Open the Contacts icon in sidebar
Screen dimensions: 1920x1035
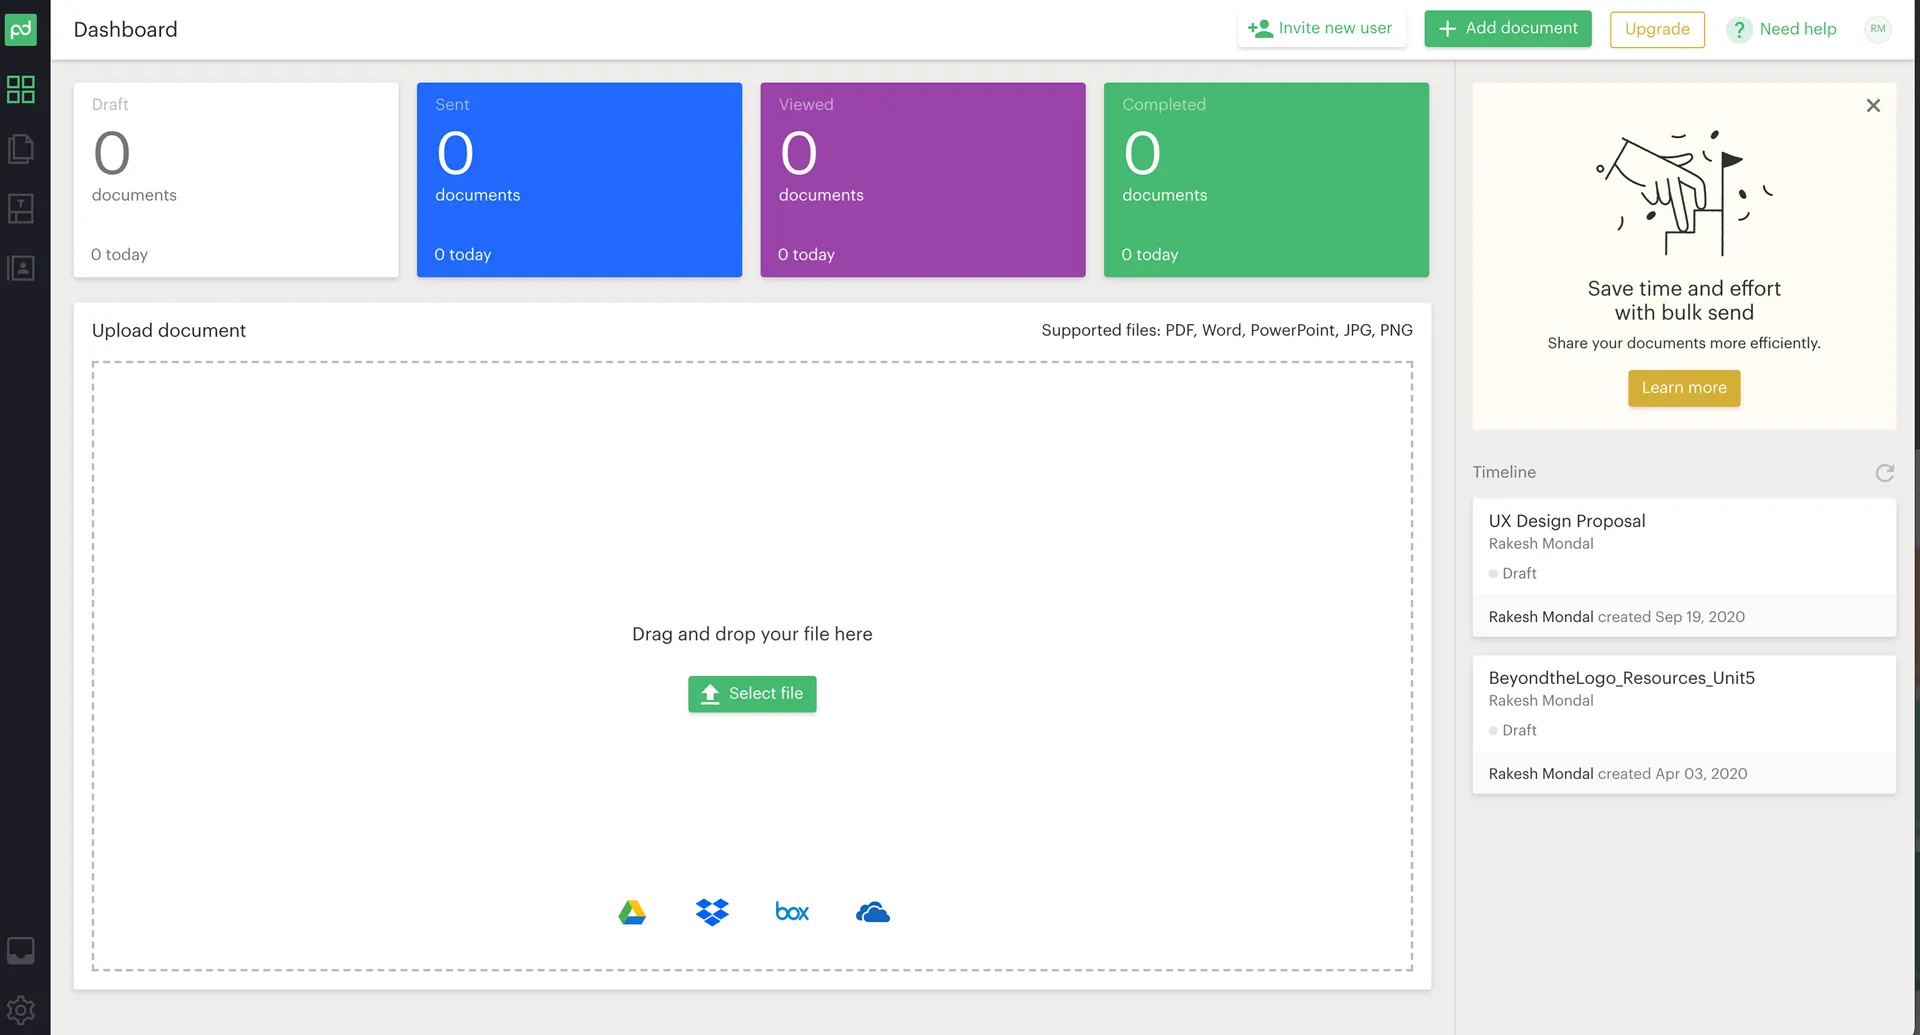21,268
